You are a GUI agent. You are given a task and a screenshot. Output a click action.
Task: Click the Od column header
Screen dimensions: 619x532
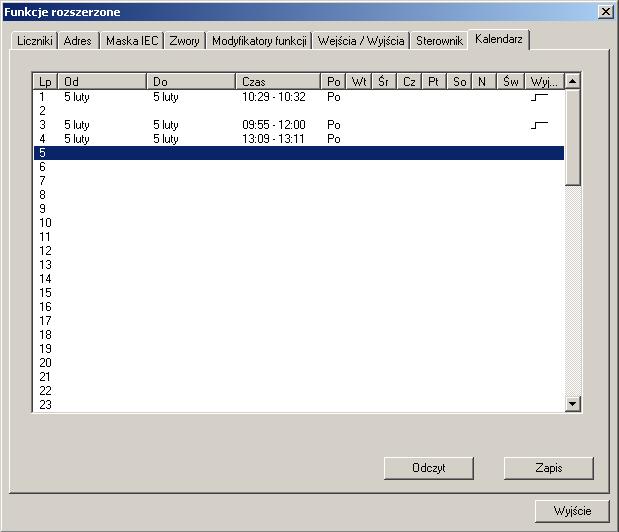[x=102, y=82]
